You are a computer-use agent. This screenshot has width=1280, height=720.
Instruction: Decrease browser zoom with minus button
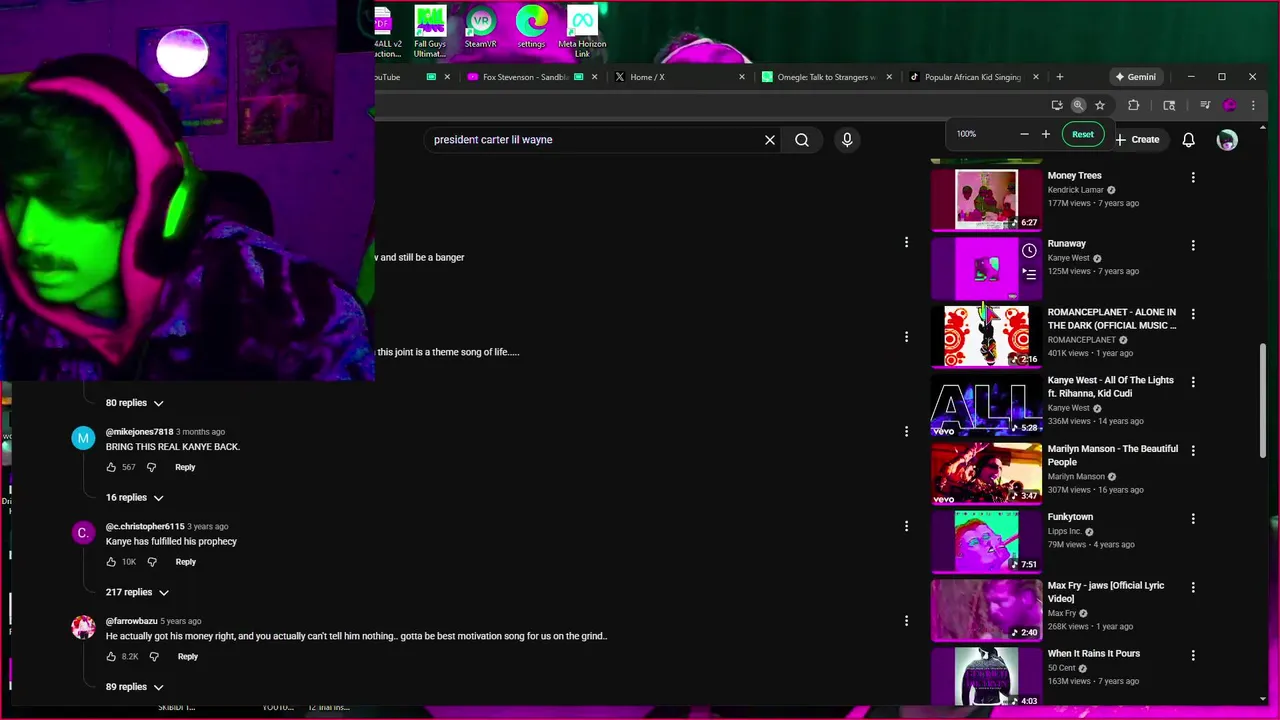[x=1024, y=134]
